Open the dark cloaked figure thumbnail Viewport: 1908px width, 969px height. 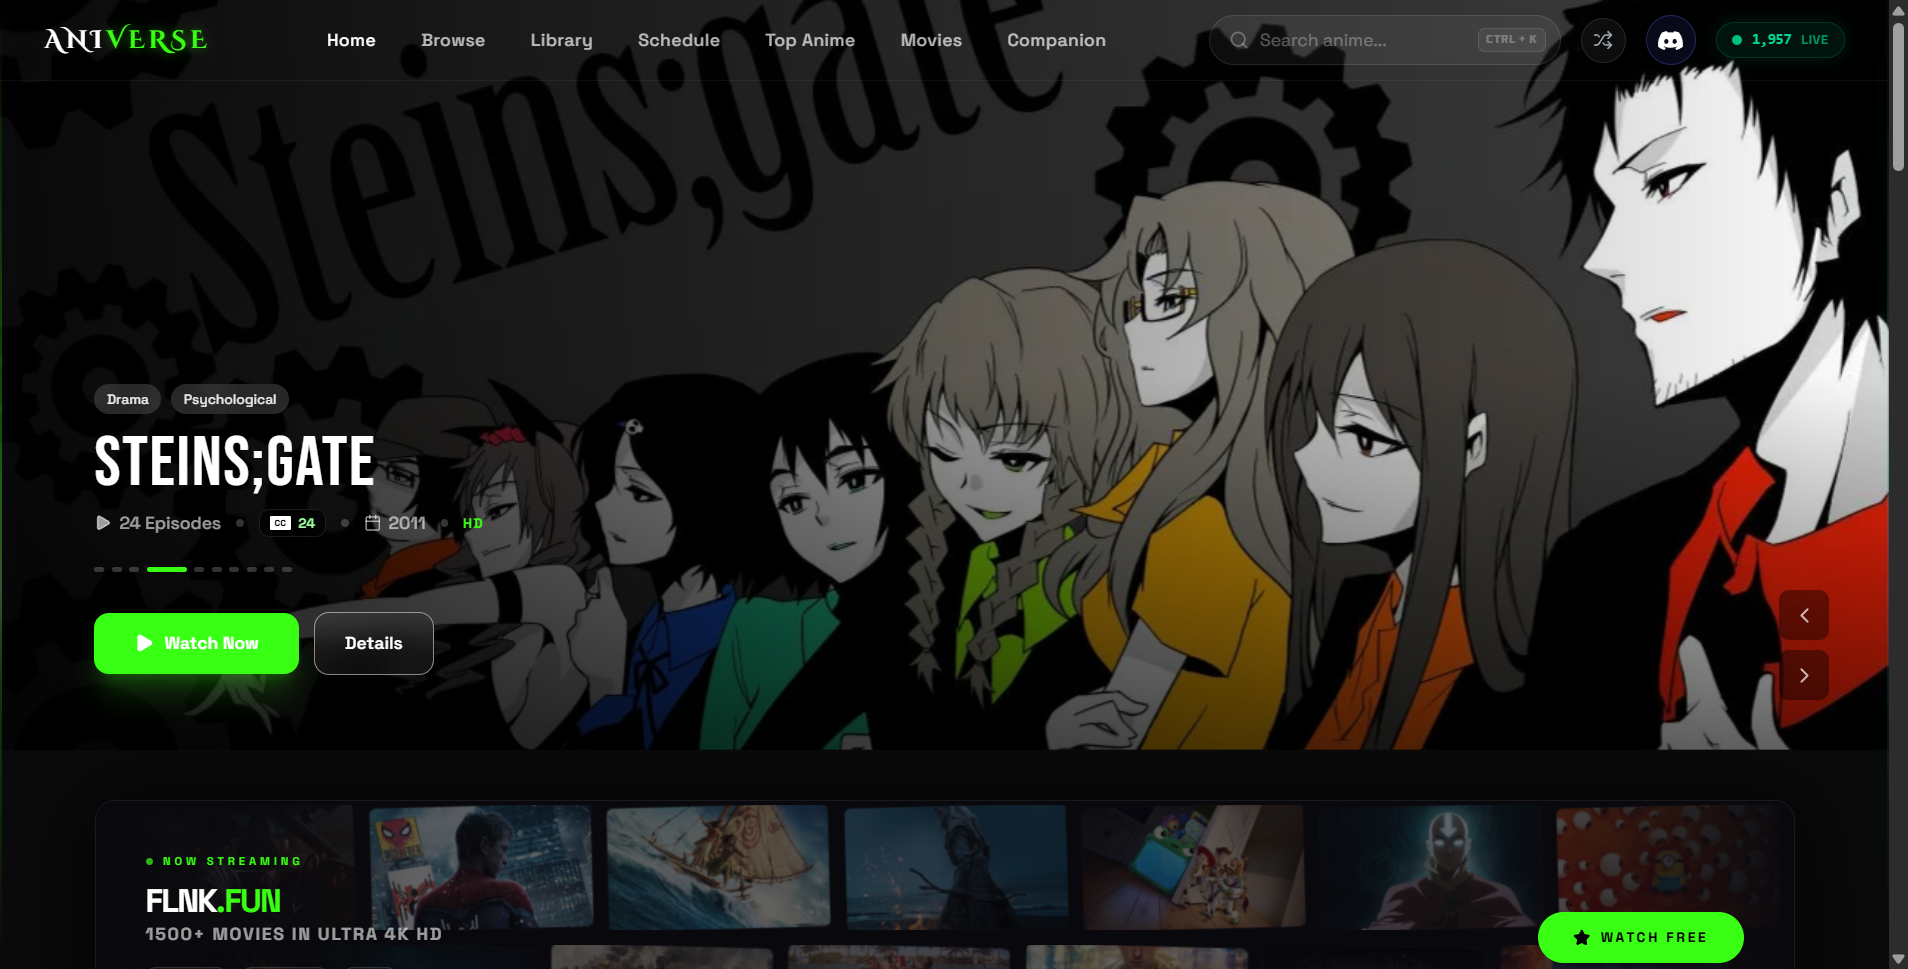tap(955, 866)
